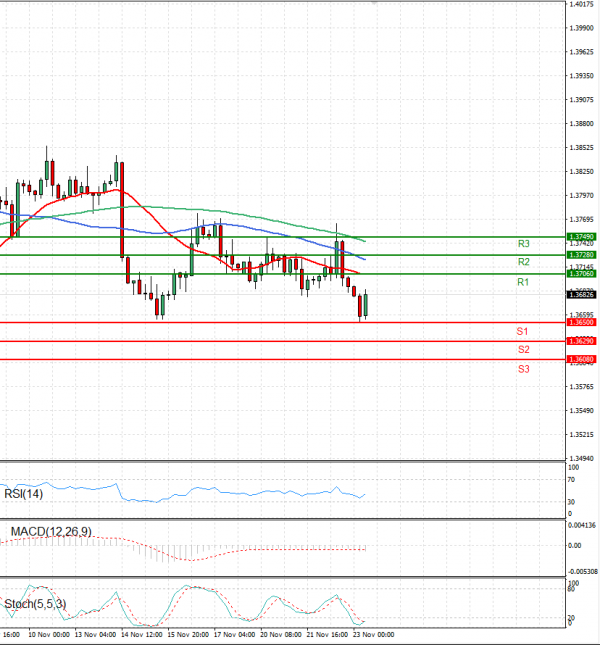The image size is (600, 645).
Task: Click the S3 support label
Action: [523, 369]
